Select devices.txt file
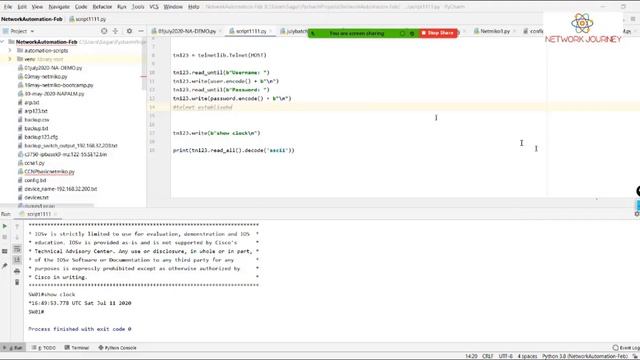 pyautogui.click(x=36, y=198)
